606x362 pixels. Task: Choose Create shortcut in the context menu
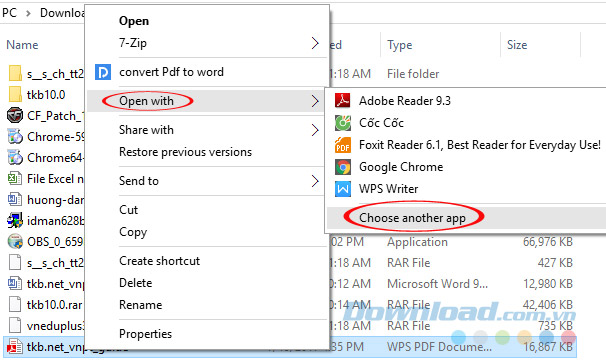(x=159, y=261)
